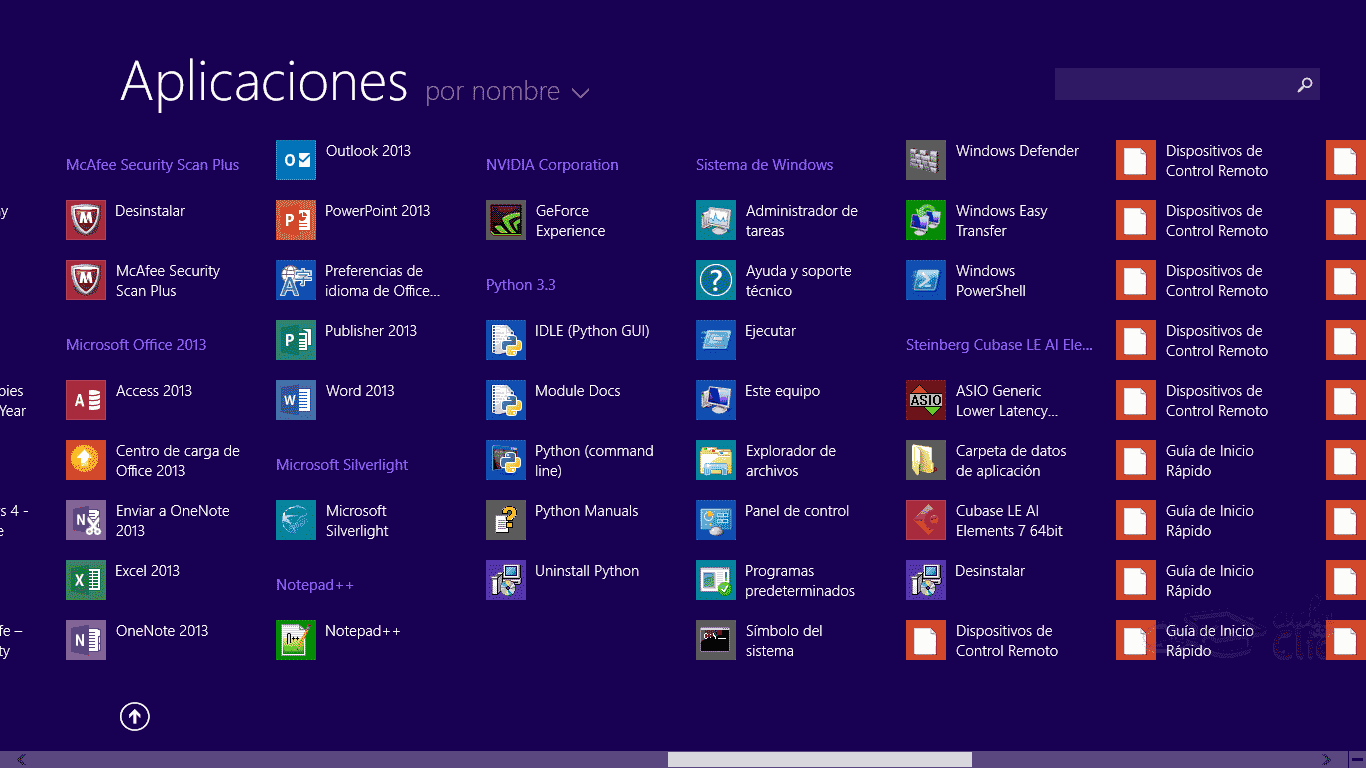
Task: Open the GeForce Experience icon
Action: tap(506, 220)
